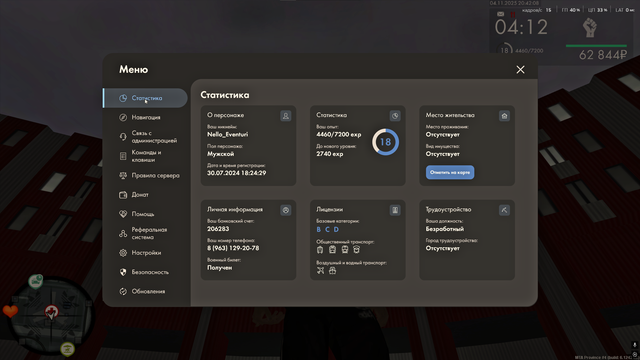Screen dimensions: 640x360
Task: Click the HUD money amount 62 844₽
Action: (x=603, y=55)
